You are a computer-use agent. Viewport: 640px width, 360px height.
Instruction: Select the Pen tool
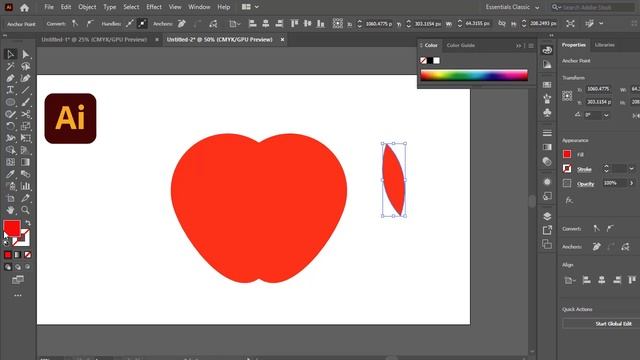click(11, 78)
